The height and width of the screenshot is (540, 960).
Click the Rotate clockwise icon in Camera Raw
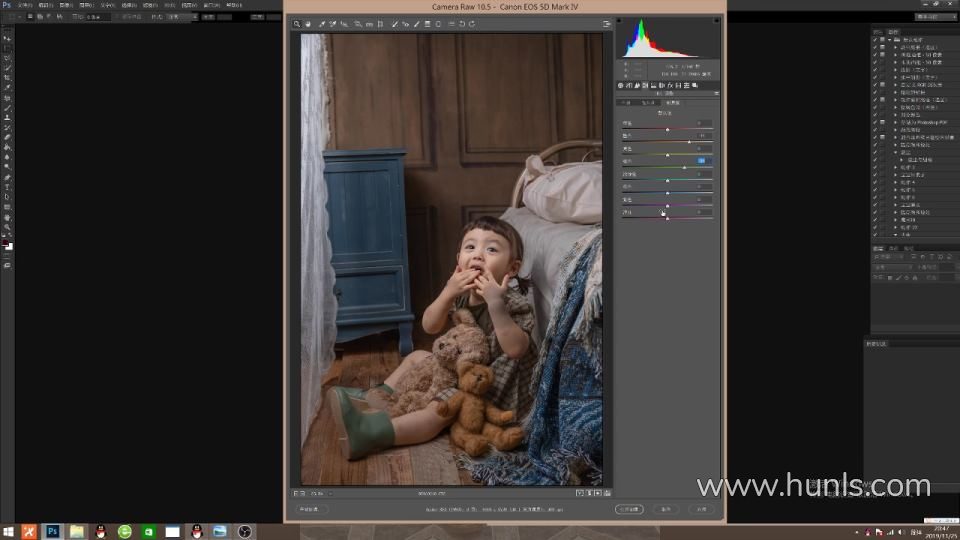pyautogui.click(x=472, y=24)
